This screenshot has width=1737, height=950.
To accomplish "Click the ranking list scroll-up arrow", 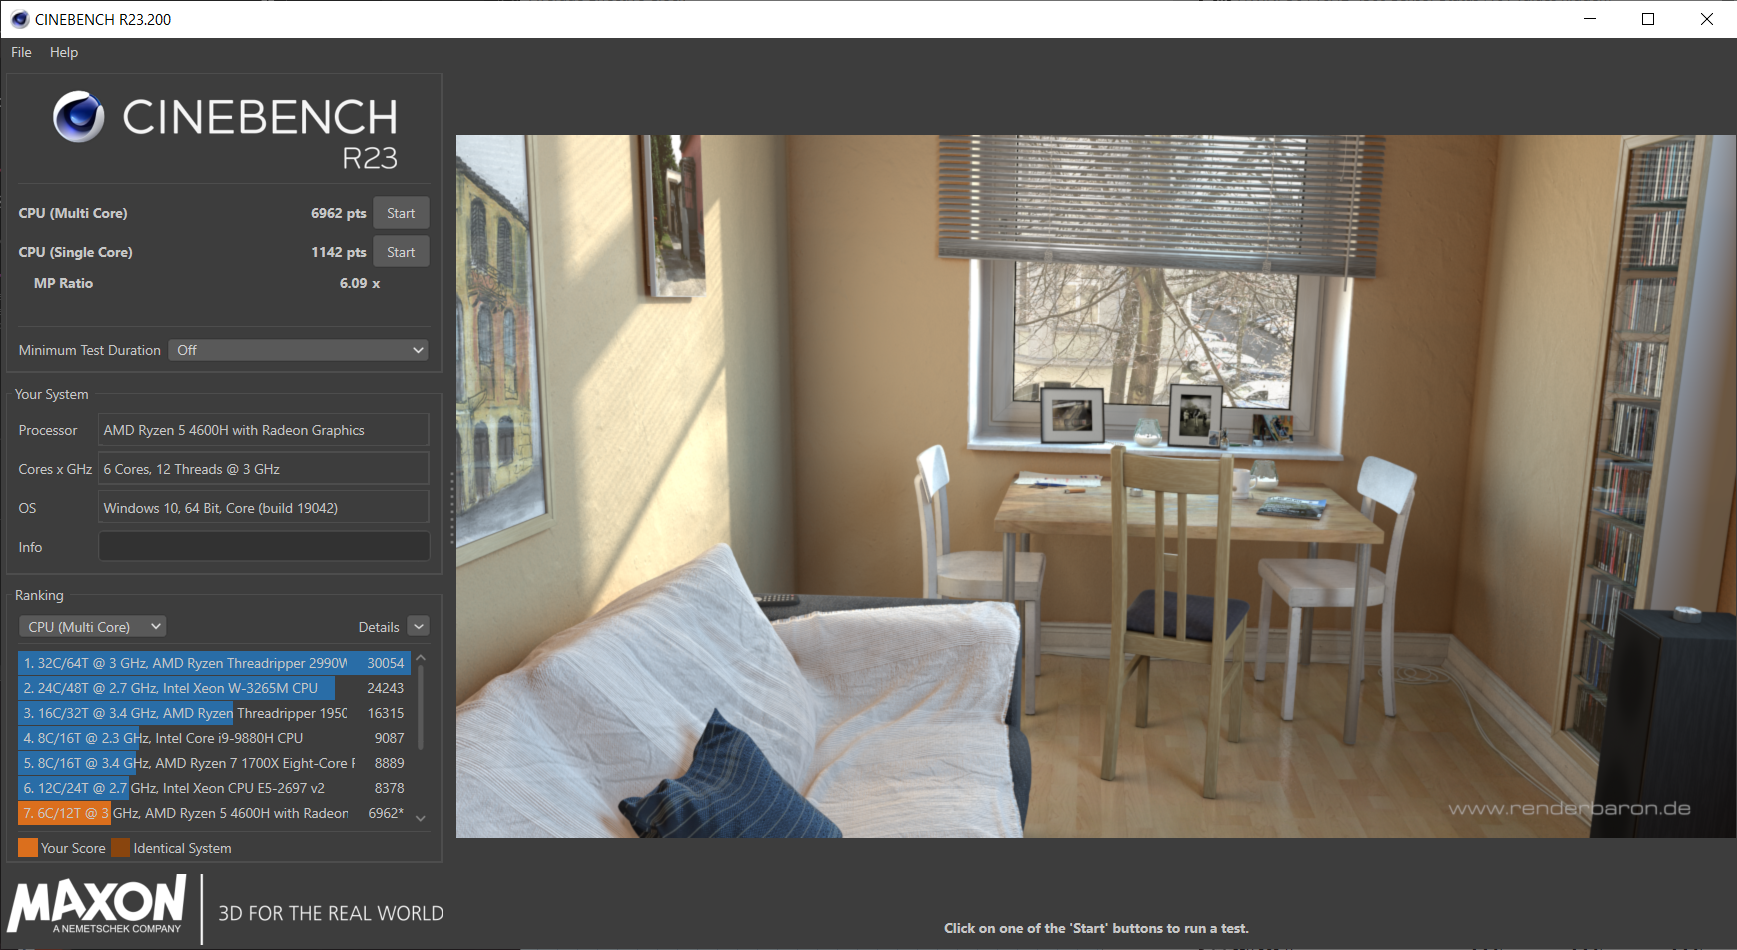I will coord(421,658).
